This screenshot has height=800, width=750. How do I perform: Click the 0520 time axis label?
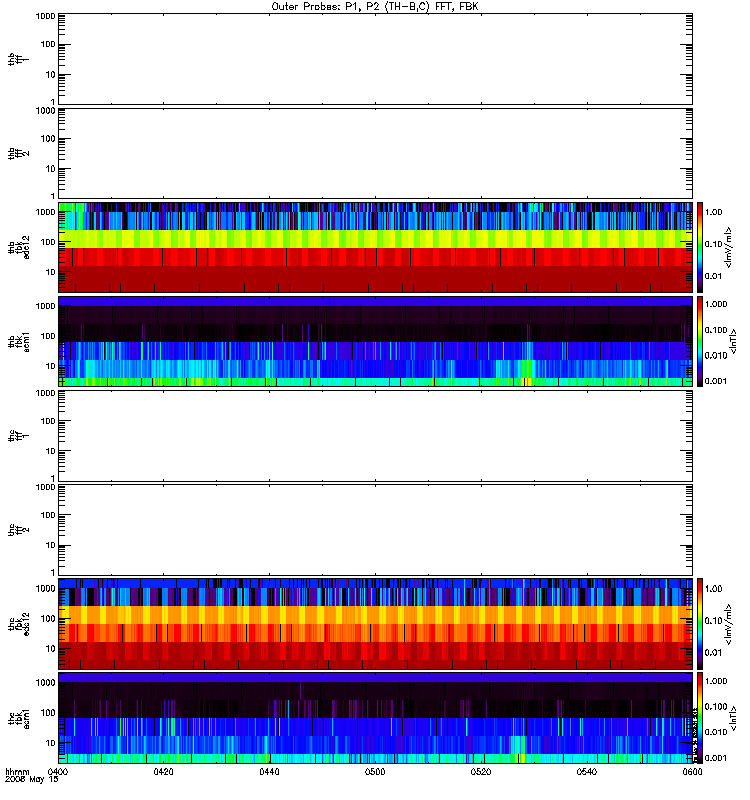click(481, 771)
